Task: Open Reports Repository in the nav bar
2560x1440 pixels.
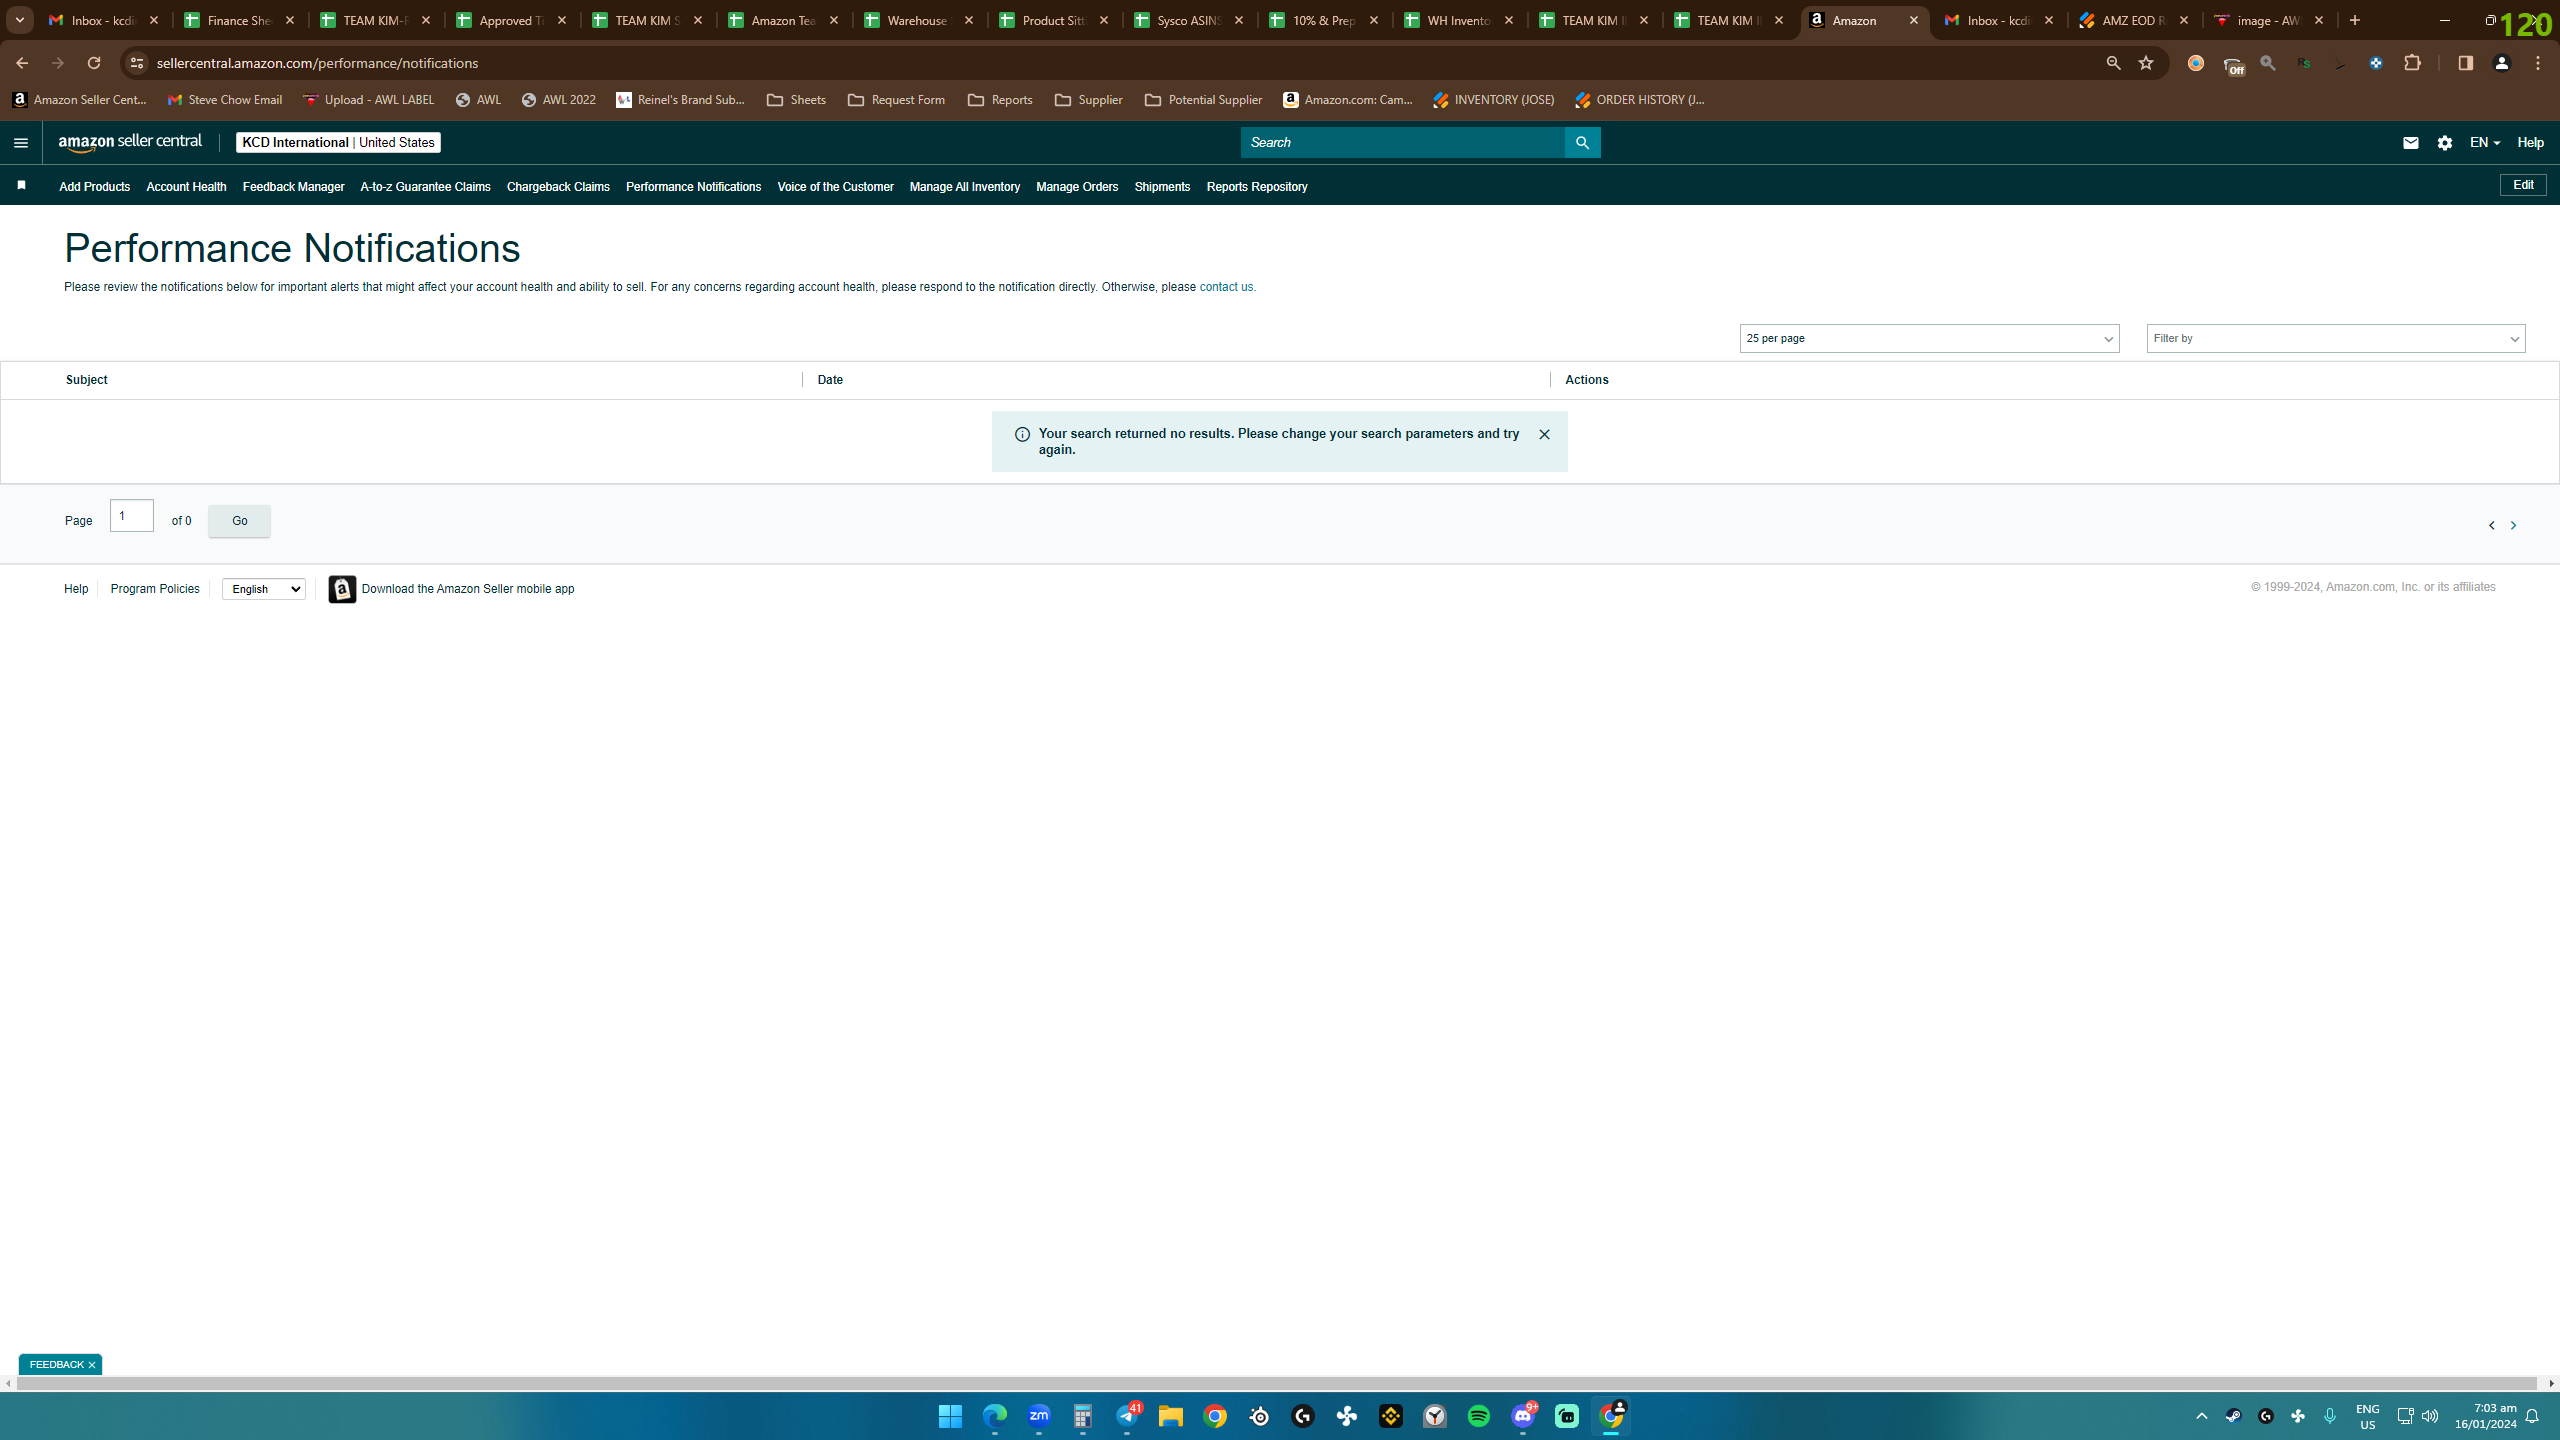Action: [1257, 187]
